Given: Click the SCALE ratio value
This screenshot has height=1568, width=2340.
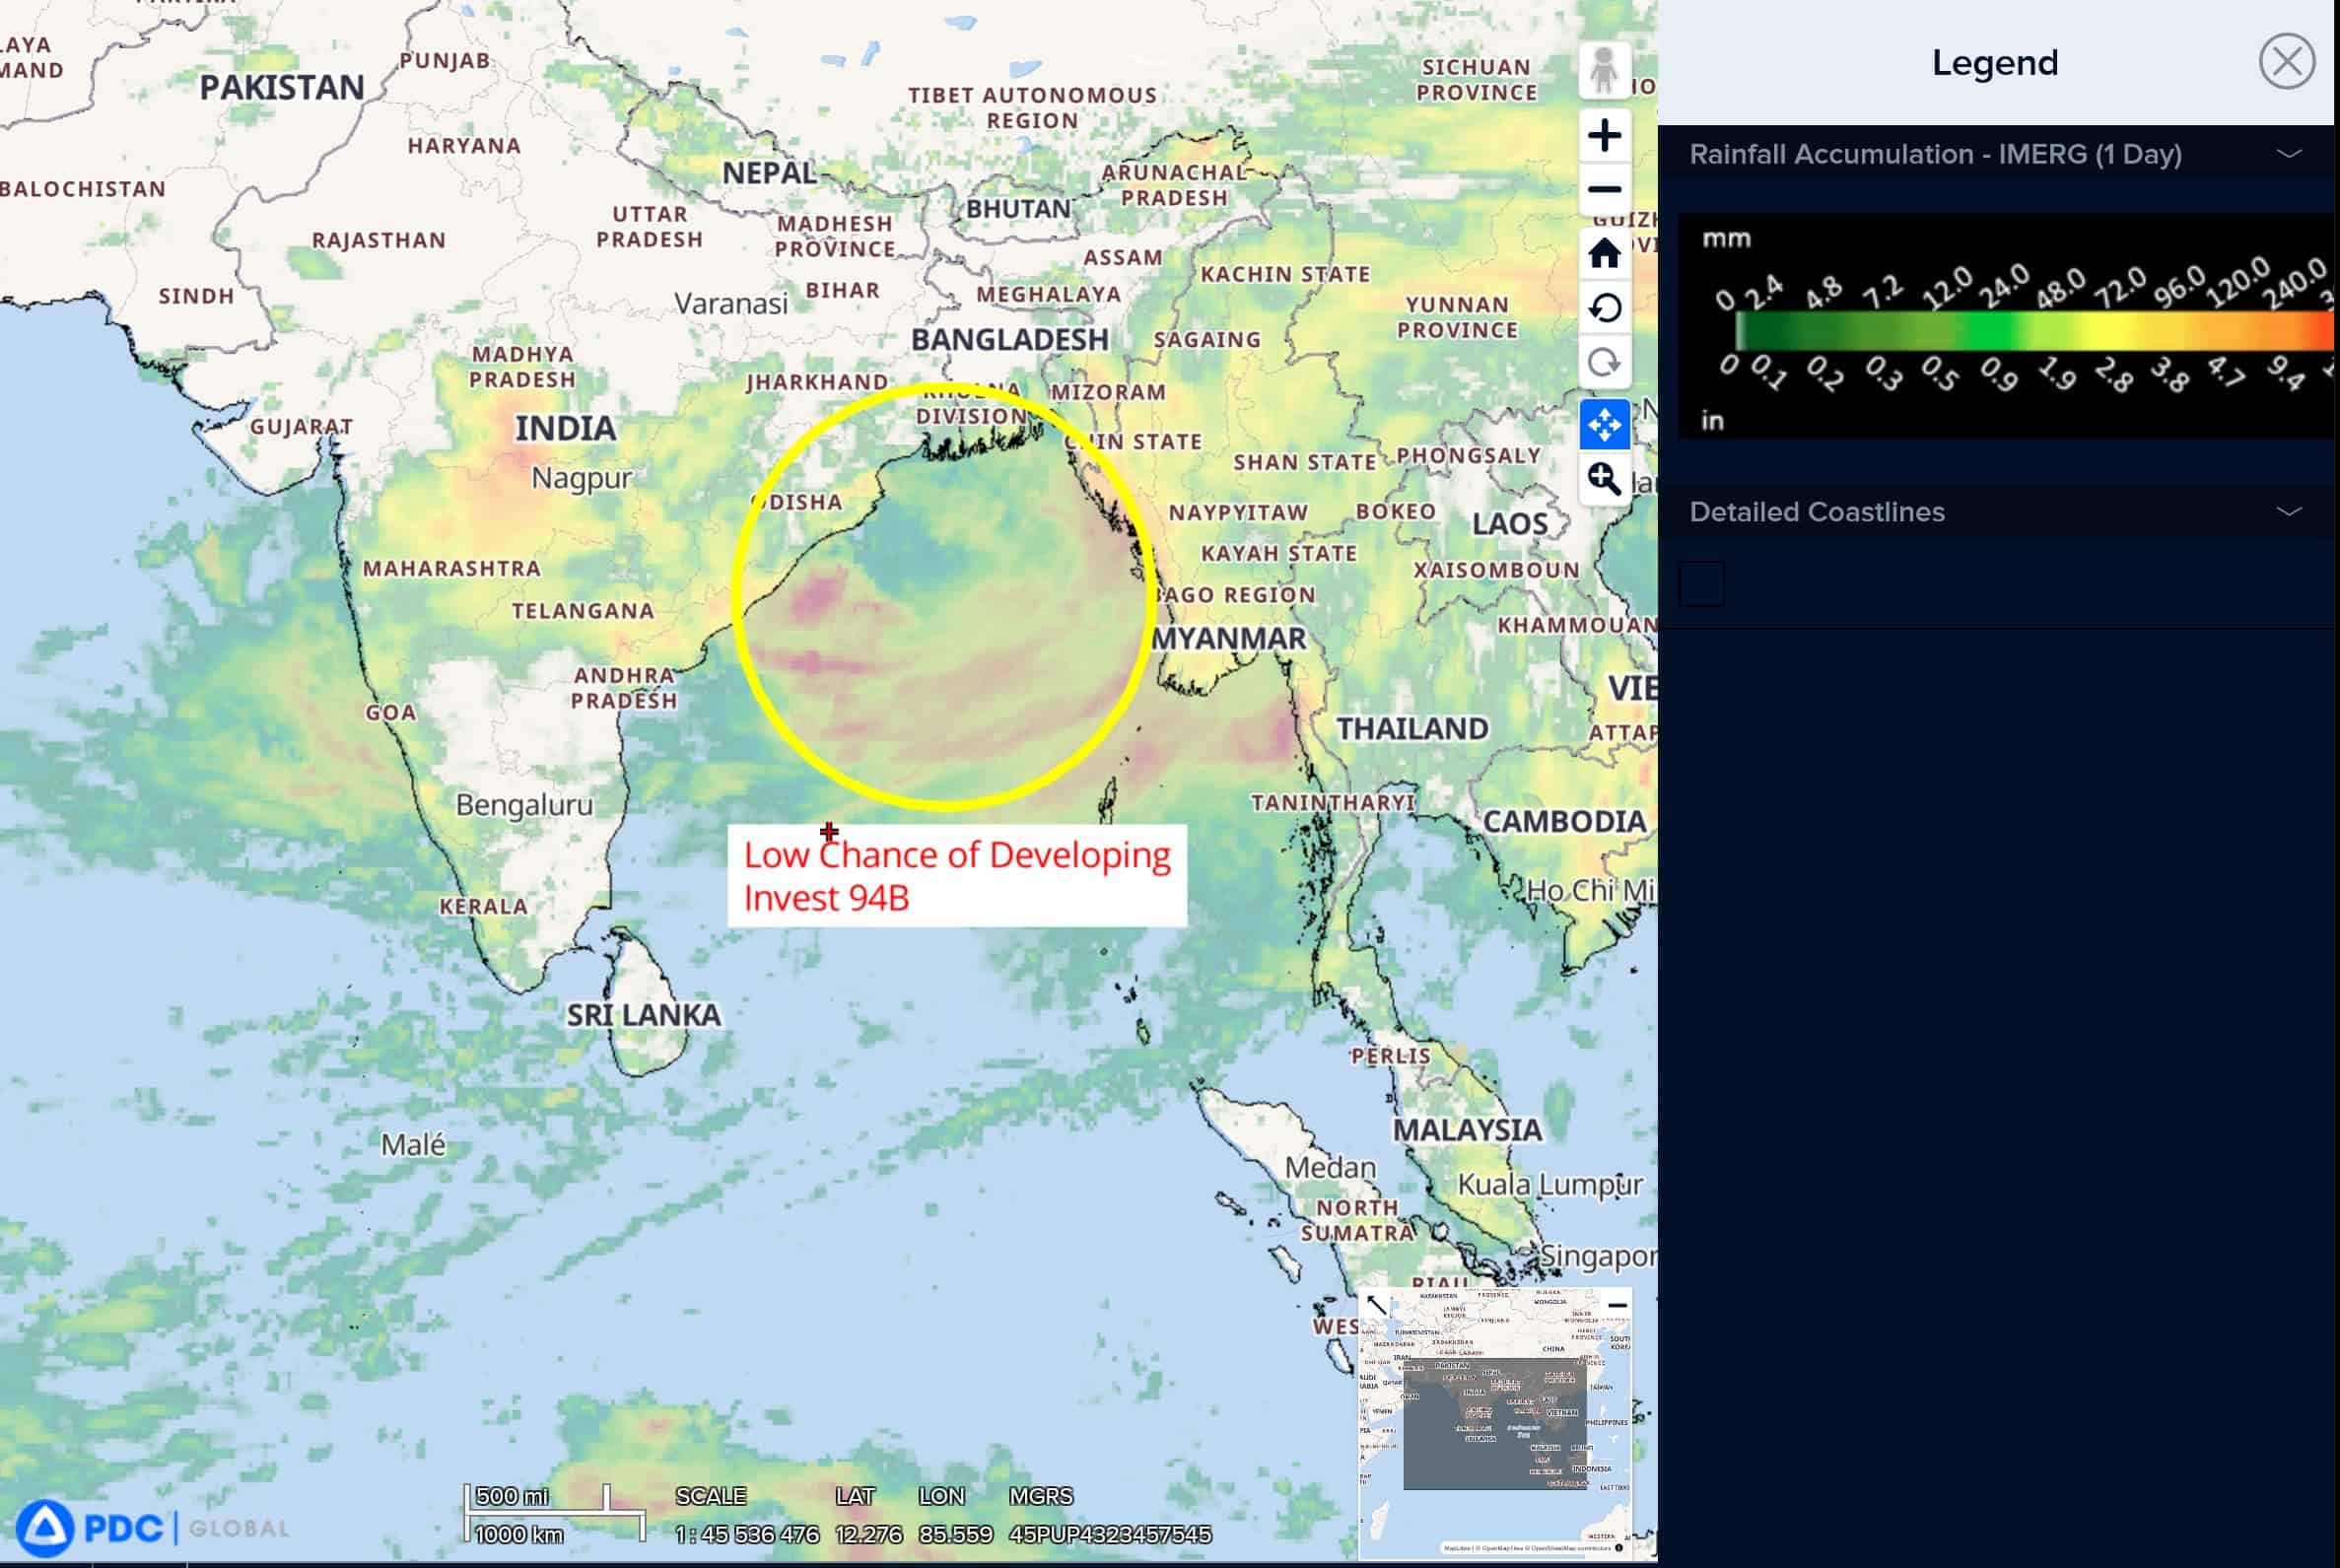Looking at the screenshot, I should coord(747,1534).
